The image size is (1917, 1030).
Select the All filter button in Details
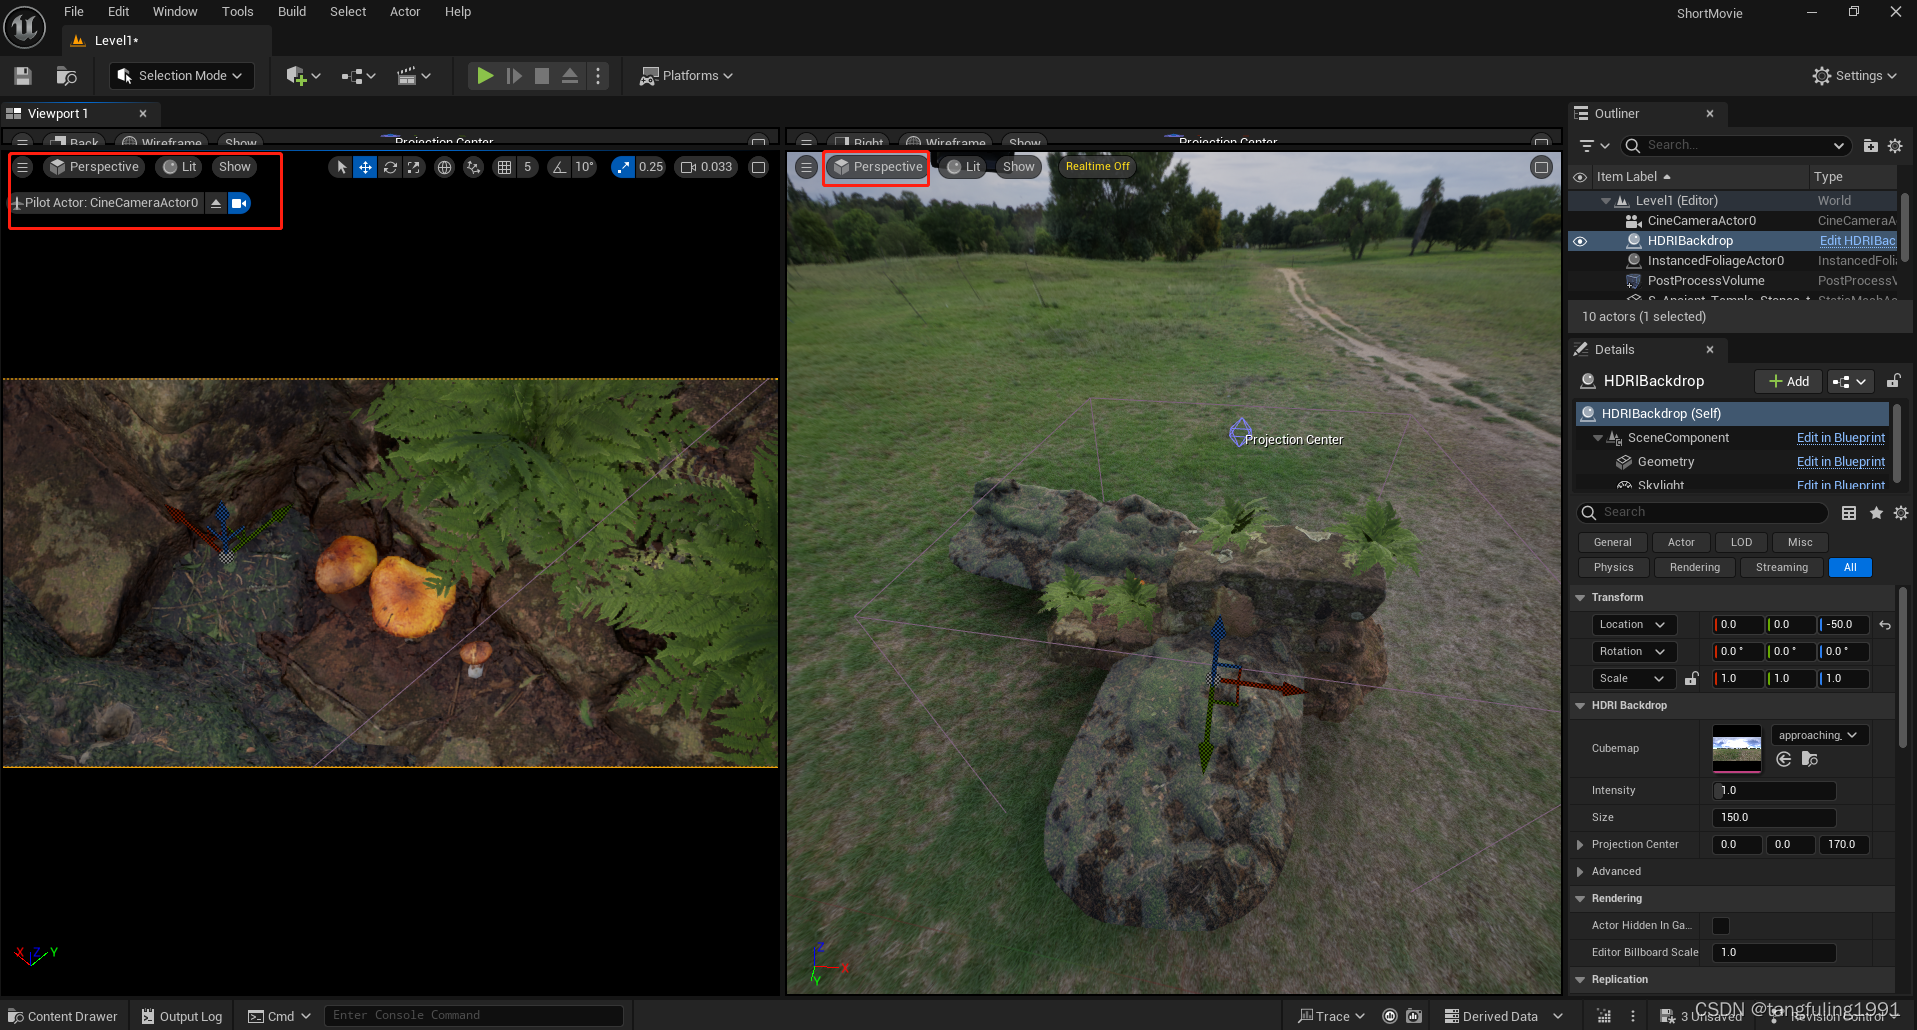pyautogui.click(x=1850, y=568)
